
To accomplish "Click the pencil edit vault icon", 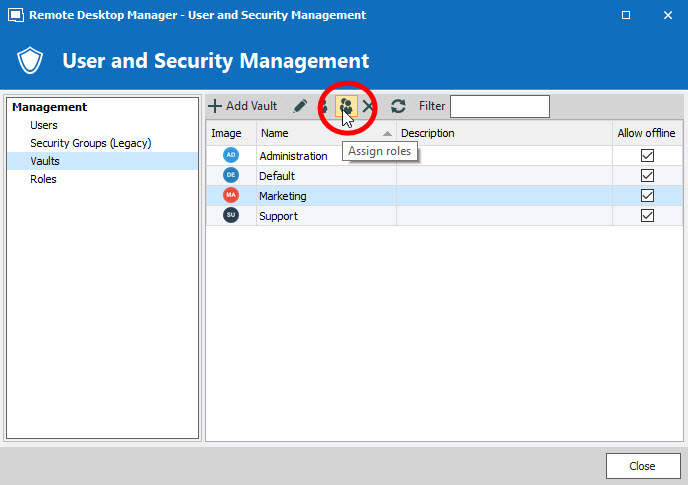I will 300,106.
